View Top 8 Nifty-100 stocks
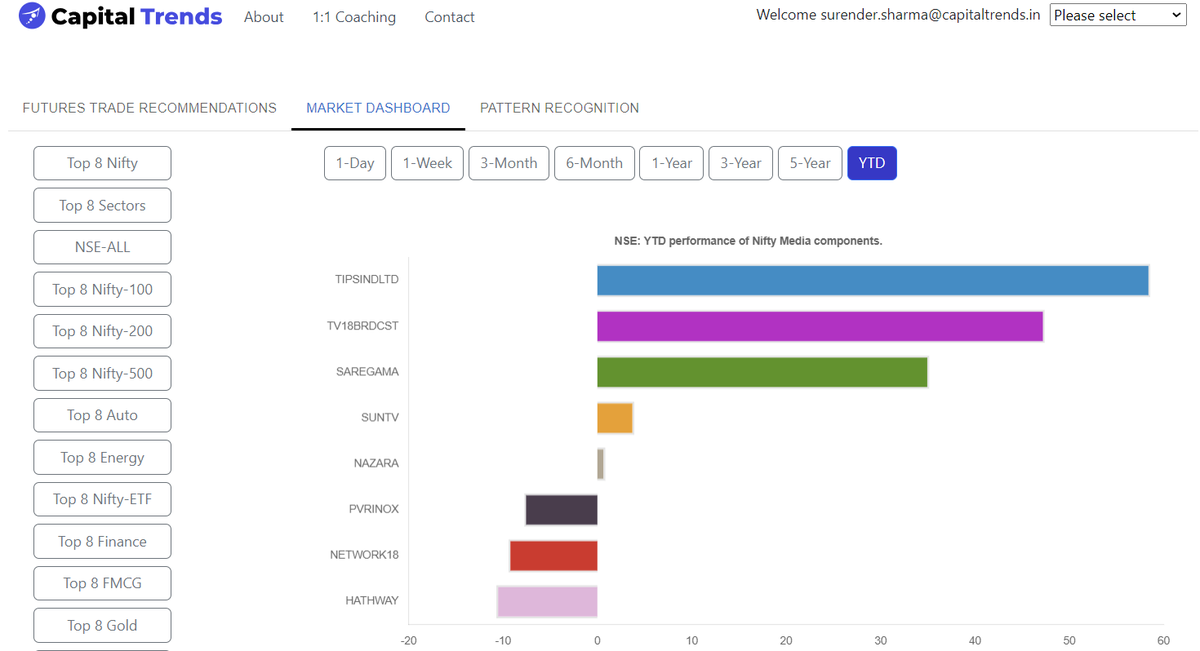The width and height of the screenshot is (1200, 651). click(102, 289)
